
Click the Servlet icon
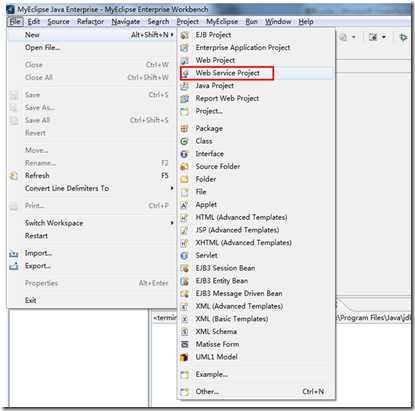184,256
